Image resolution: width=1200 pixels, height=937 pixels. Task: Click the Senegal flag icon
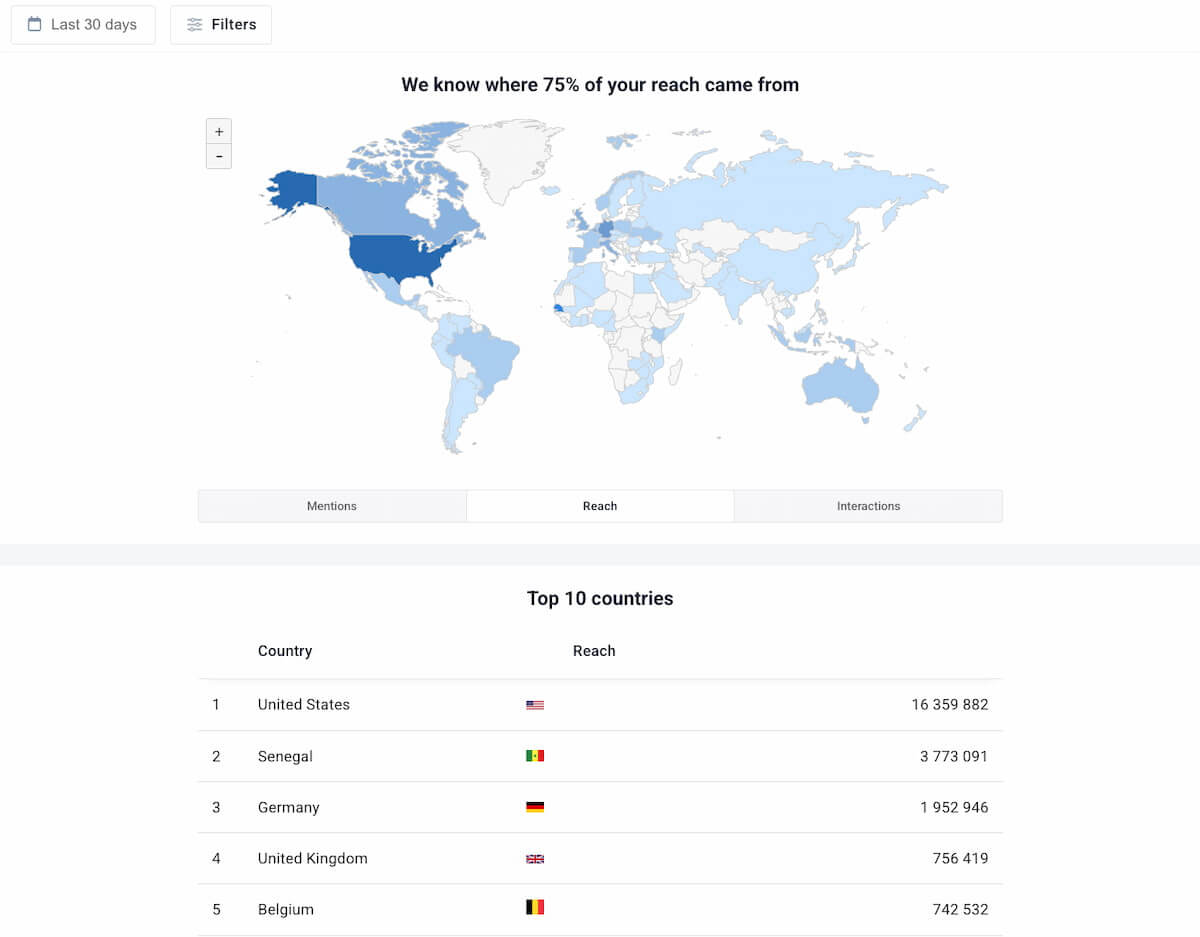pyautogui.click(x=534, y=755)
